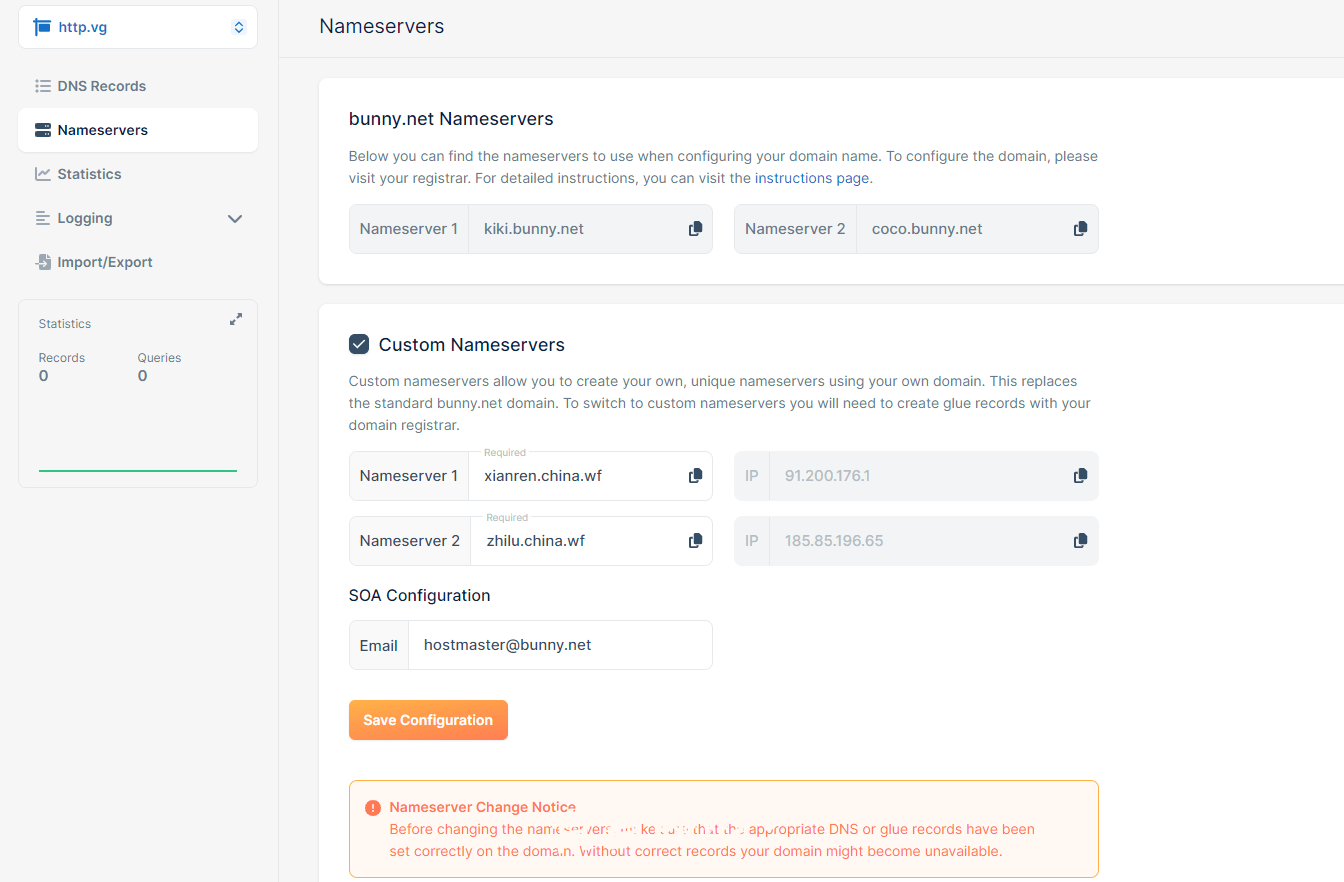
Task: Copy the IP address 185.85.196.65
Action: pos(1080,541)
